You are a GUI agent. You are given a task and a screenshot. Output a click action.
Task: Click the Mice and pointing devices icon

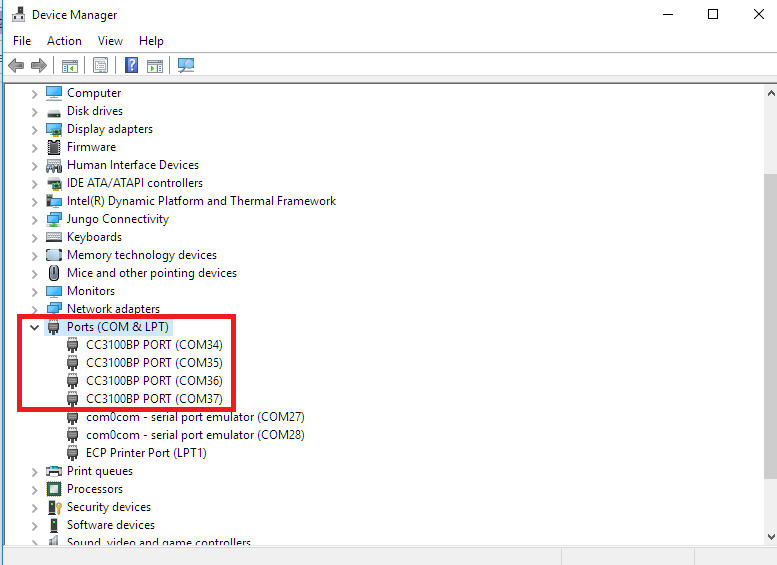coord(54,273)
